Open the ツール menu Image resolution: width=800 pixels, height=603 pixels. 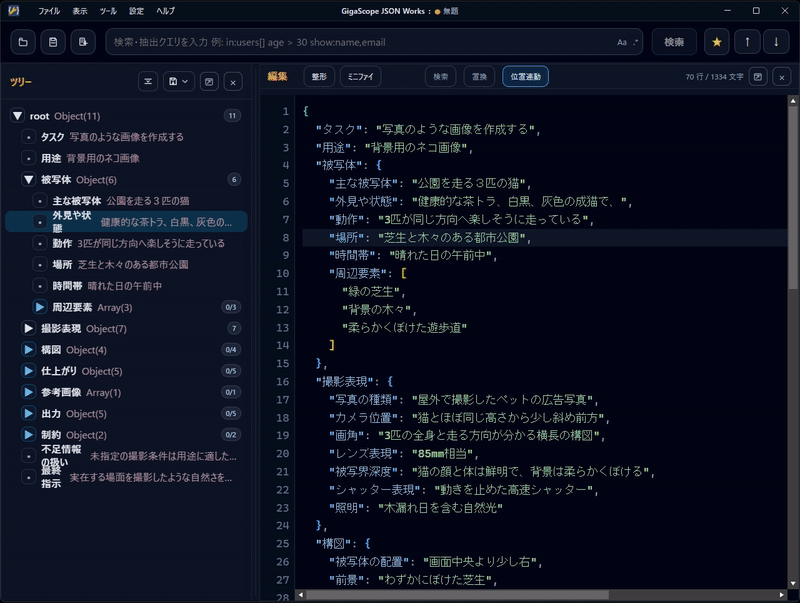[x=108, y=11]
